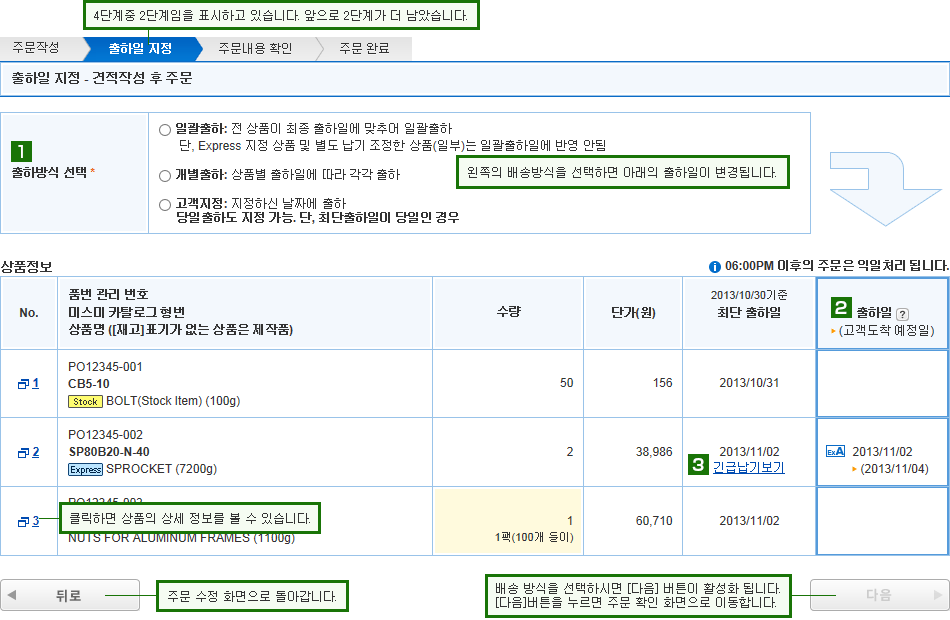Open item 2 detail window icon
The image size is (950, 620).
[x=24, y=453]
